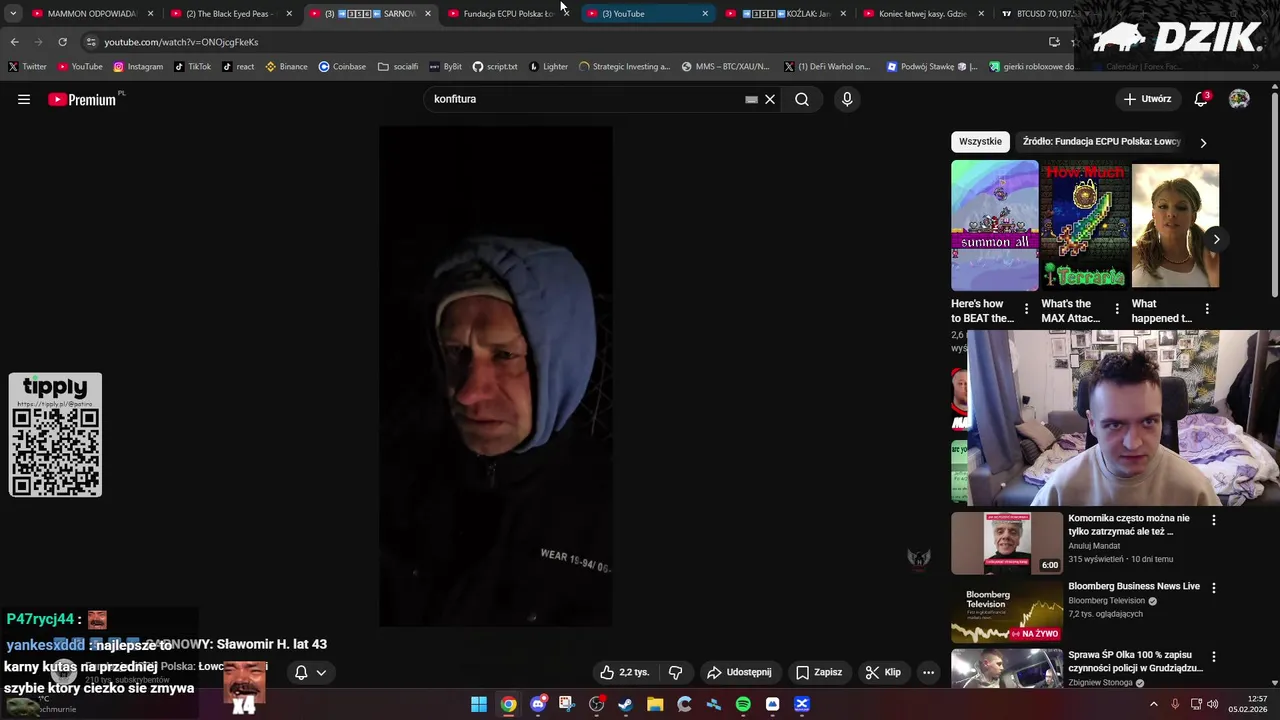
Task: Select 'Źródło: Fundacja ECPU Polska' chip
Action: [x=1101, y=142]
